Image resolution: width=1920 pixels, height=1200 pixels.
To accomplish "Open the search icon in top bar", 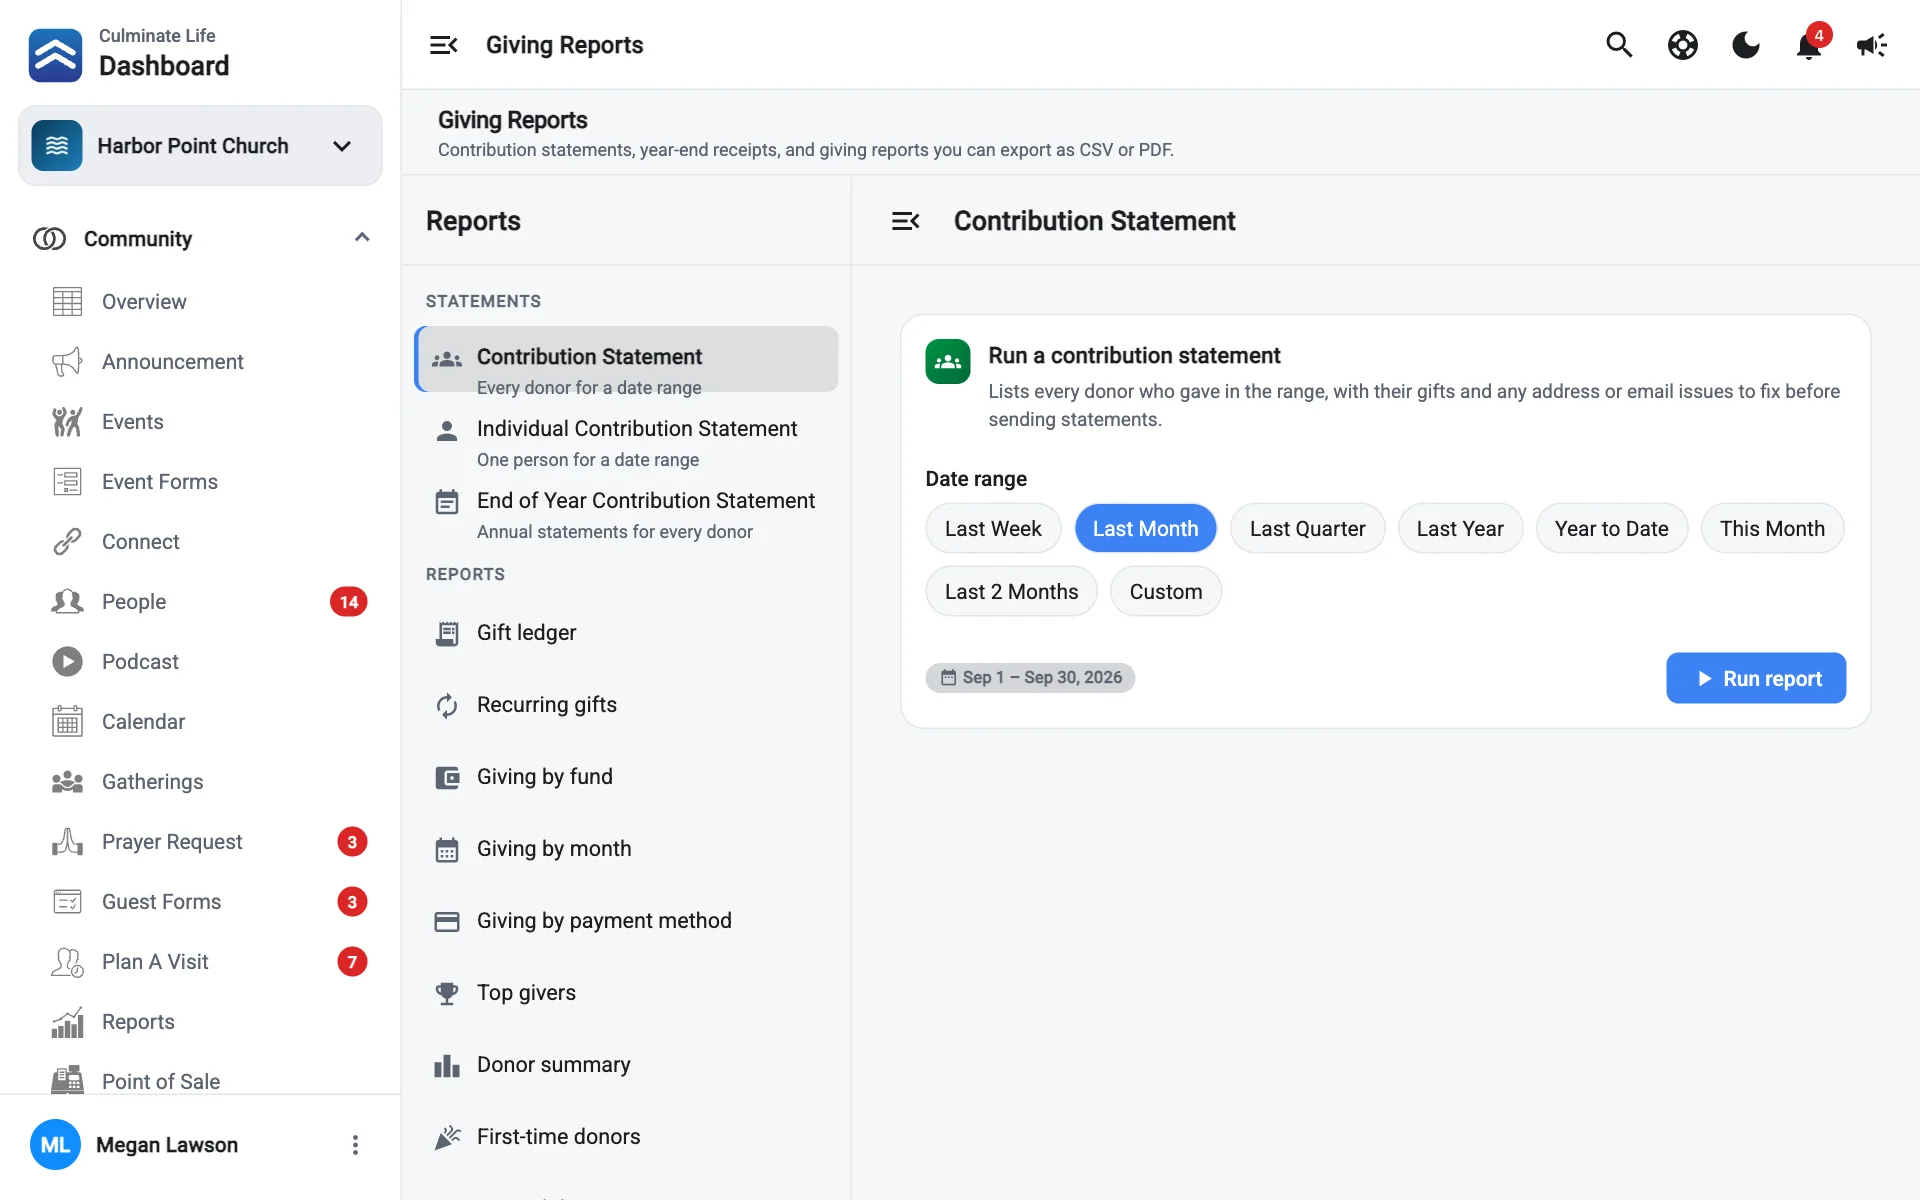I will (1619, 45).
